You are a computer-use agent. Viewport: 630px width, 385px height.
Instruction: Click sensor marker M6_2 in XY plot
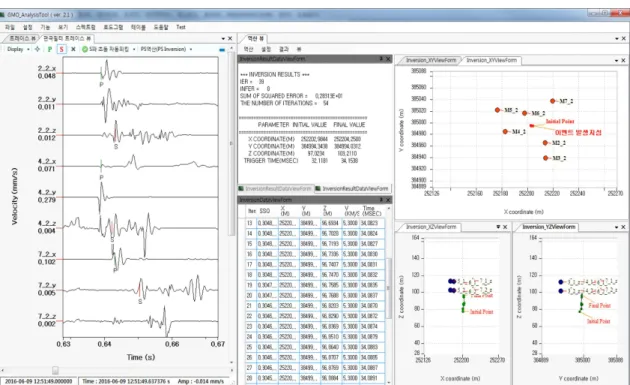click(x=524, y=113)
